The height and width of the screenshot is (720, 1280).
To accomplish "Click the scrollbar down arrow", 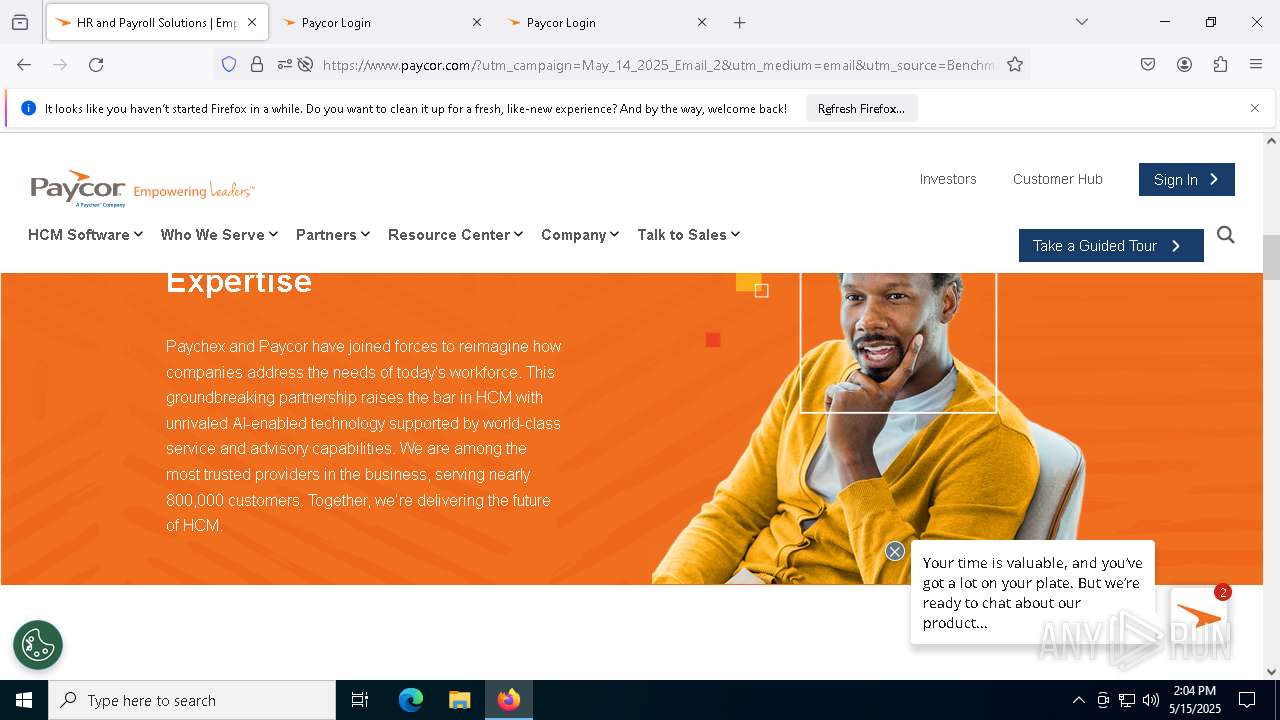I will click(1271, 672).
